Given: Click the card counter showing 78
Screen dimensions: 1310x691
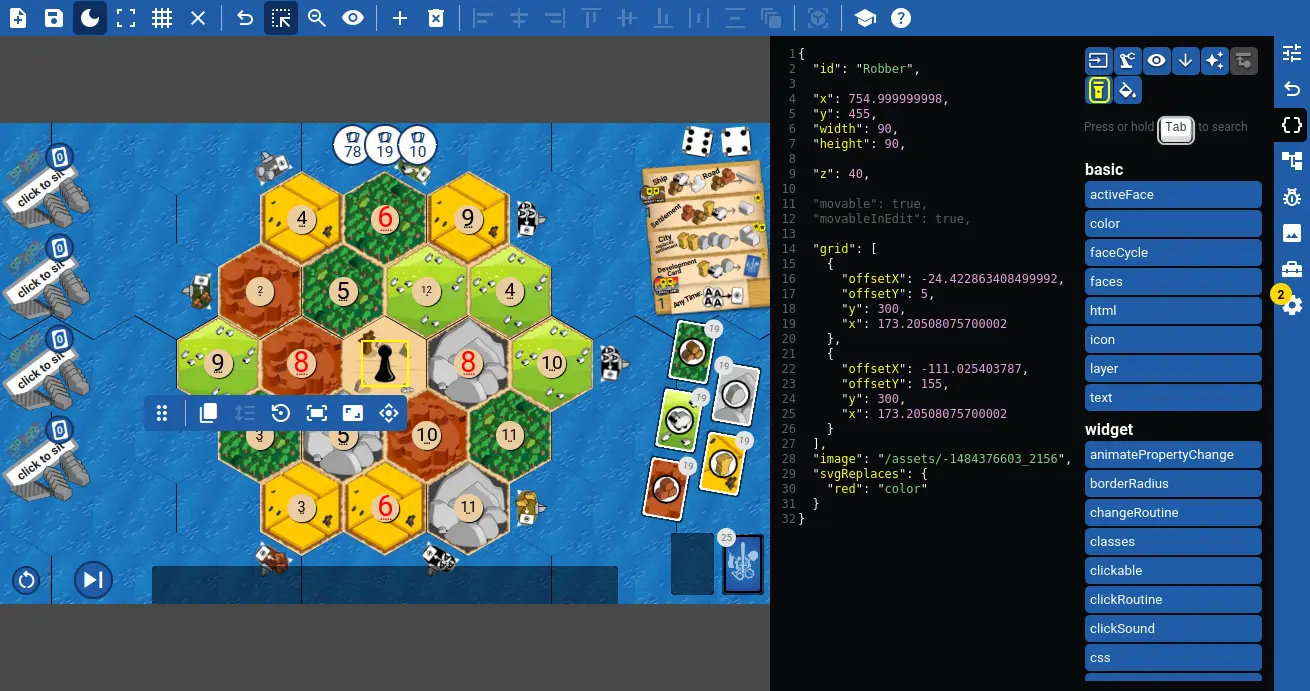Looking at the screenshot, I should [x=353, y=145].
